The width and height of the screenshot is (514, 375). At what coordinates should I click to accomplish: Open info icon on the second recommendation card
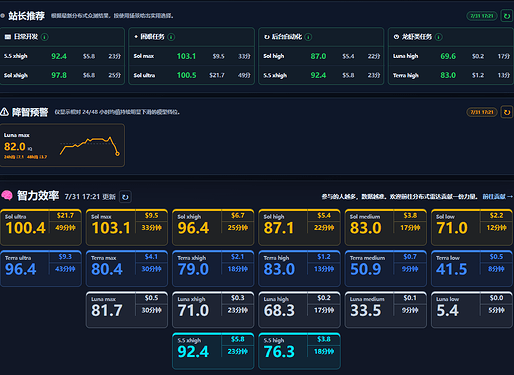point(171,37)
